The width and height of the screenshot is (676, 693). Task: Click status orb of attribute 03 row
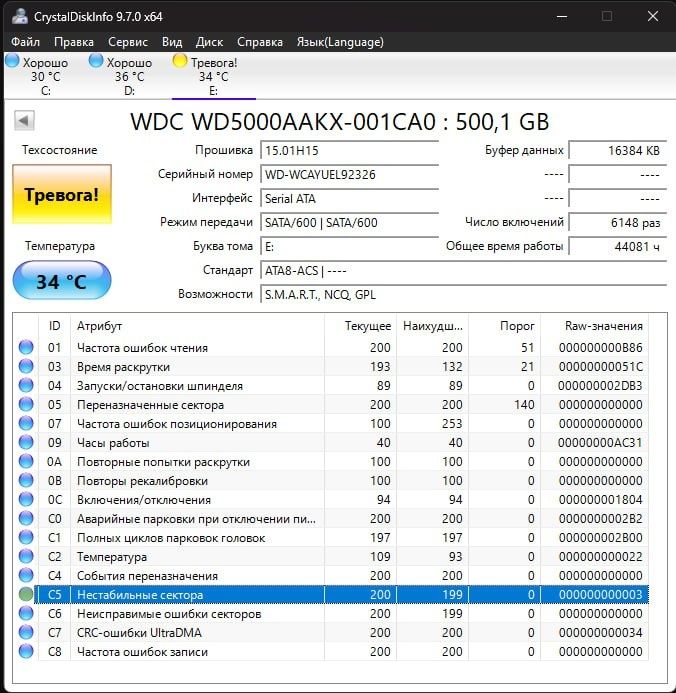[26, 366]
